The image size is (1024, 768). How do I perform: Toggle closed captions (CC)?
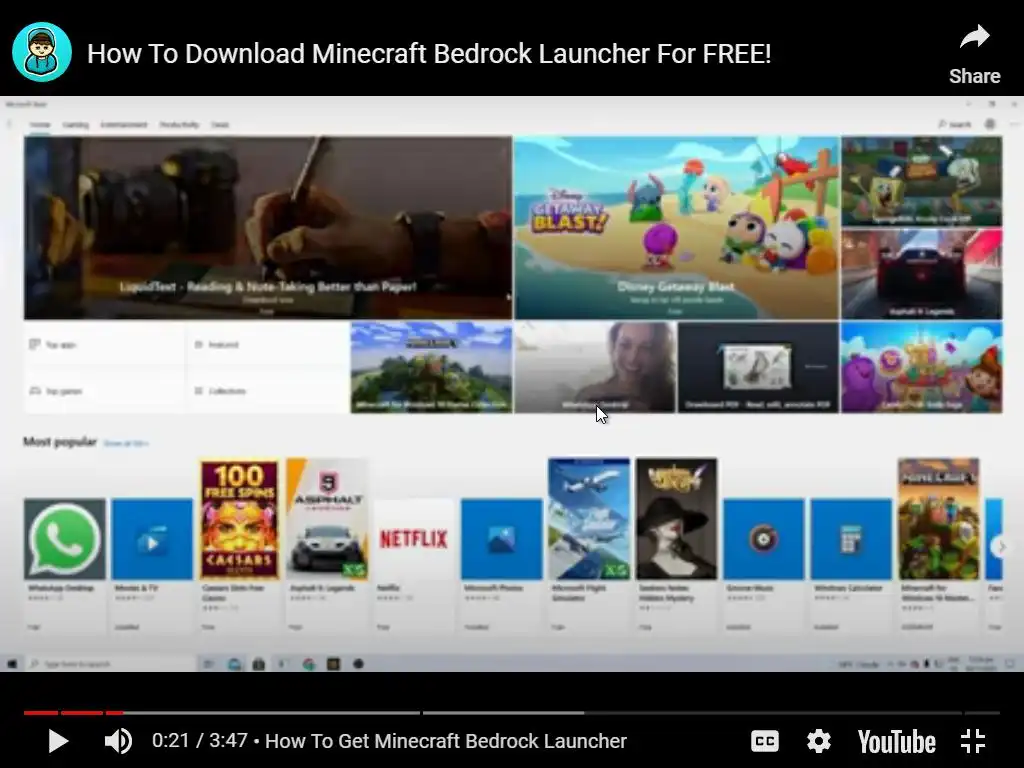click(765, 741)
